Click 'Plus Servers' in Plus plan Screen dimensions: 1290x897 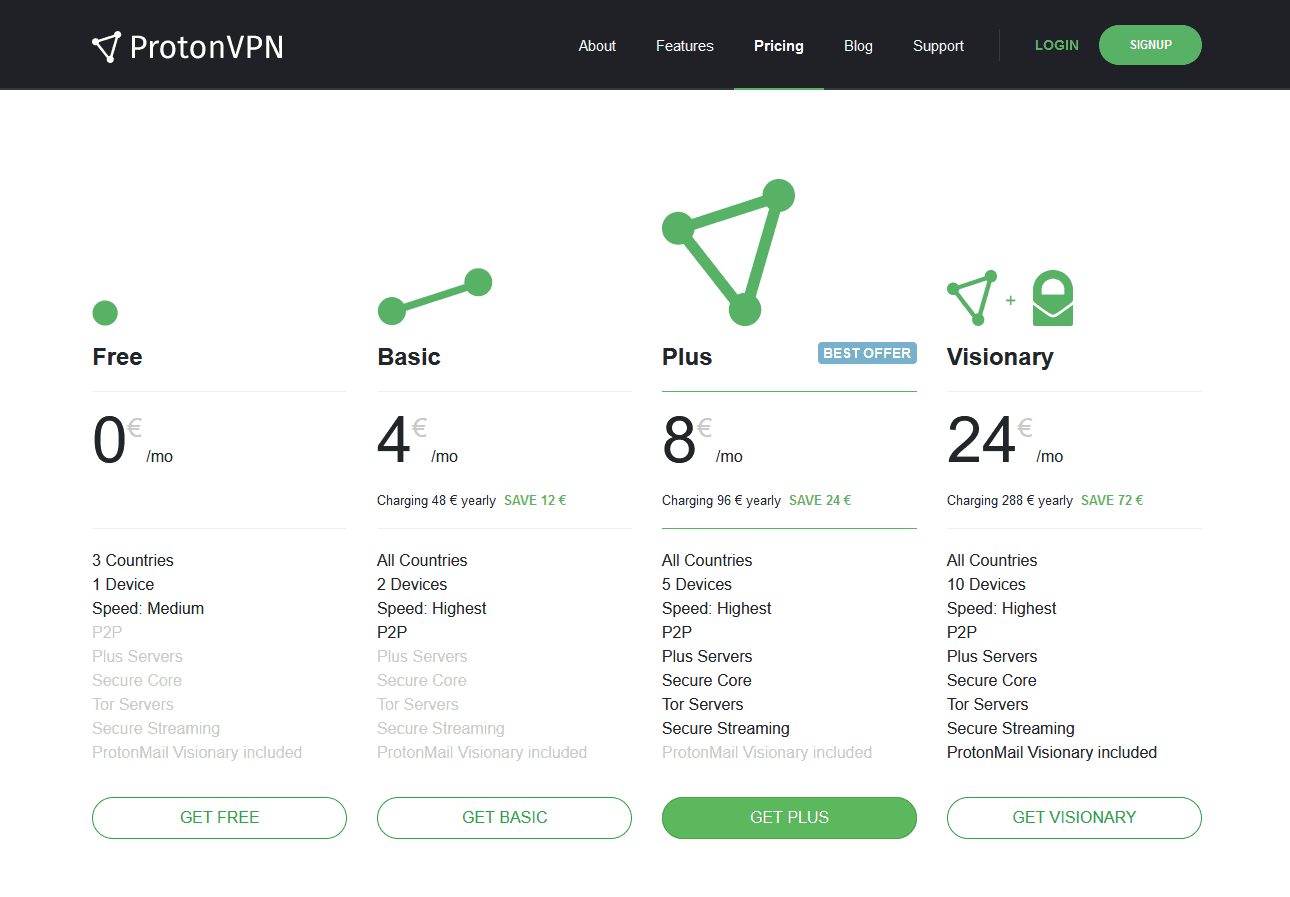707,656
